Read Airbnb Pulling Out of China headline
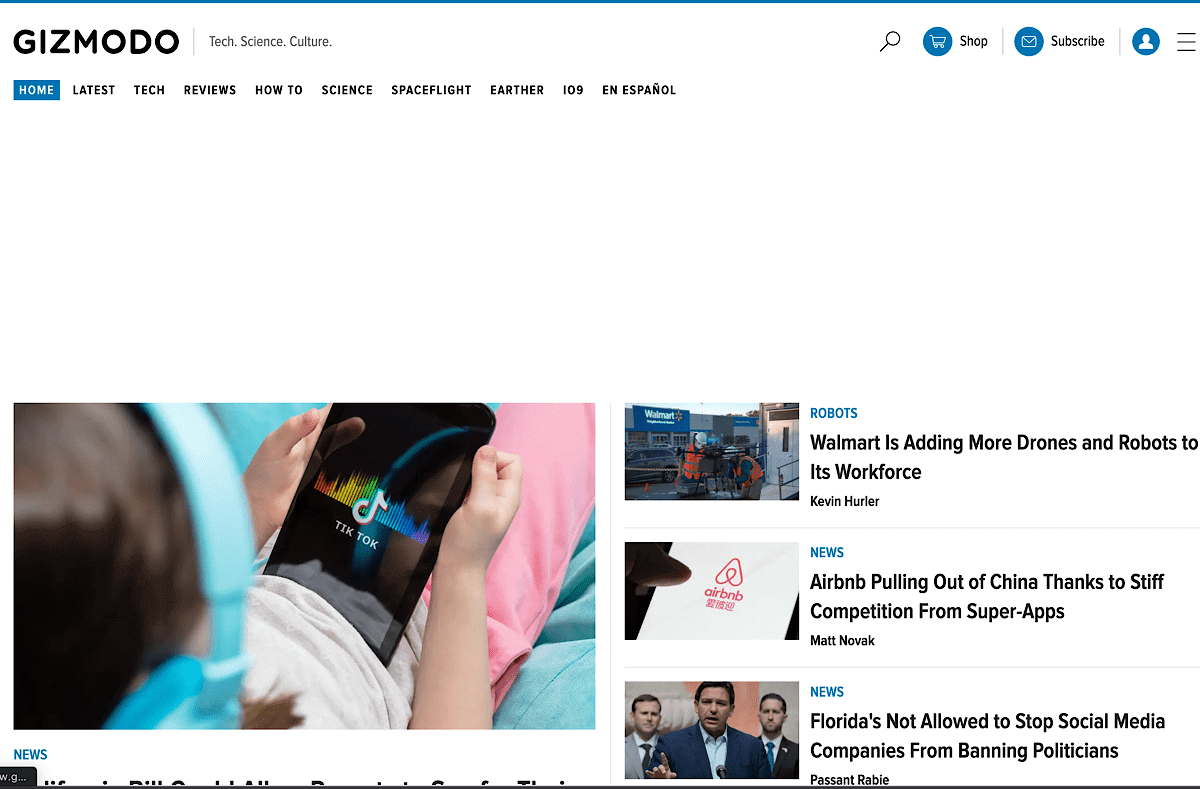 (x=987, y=596)
